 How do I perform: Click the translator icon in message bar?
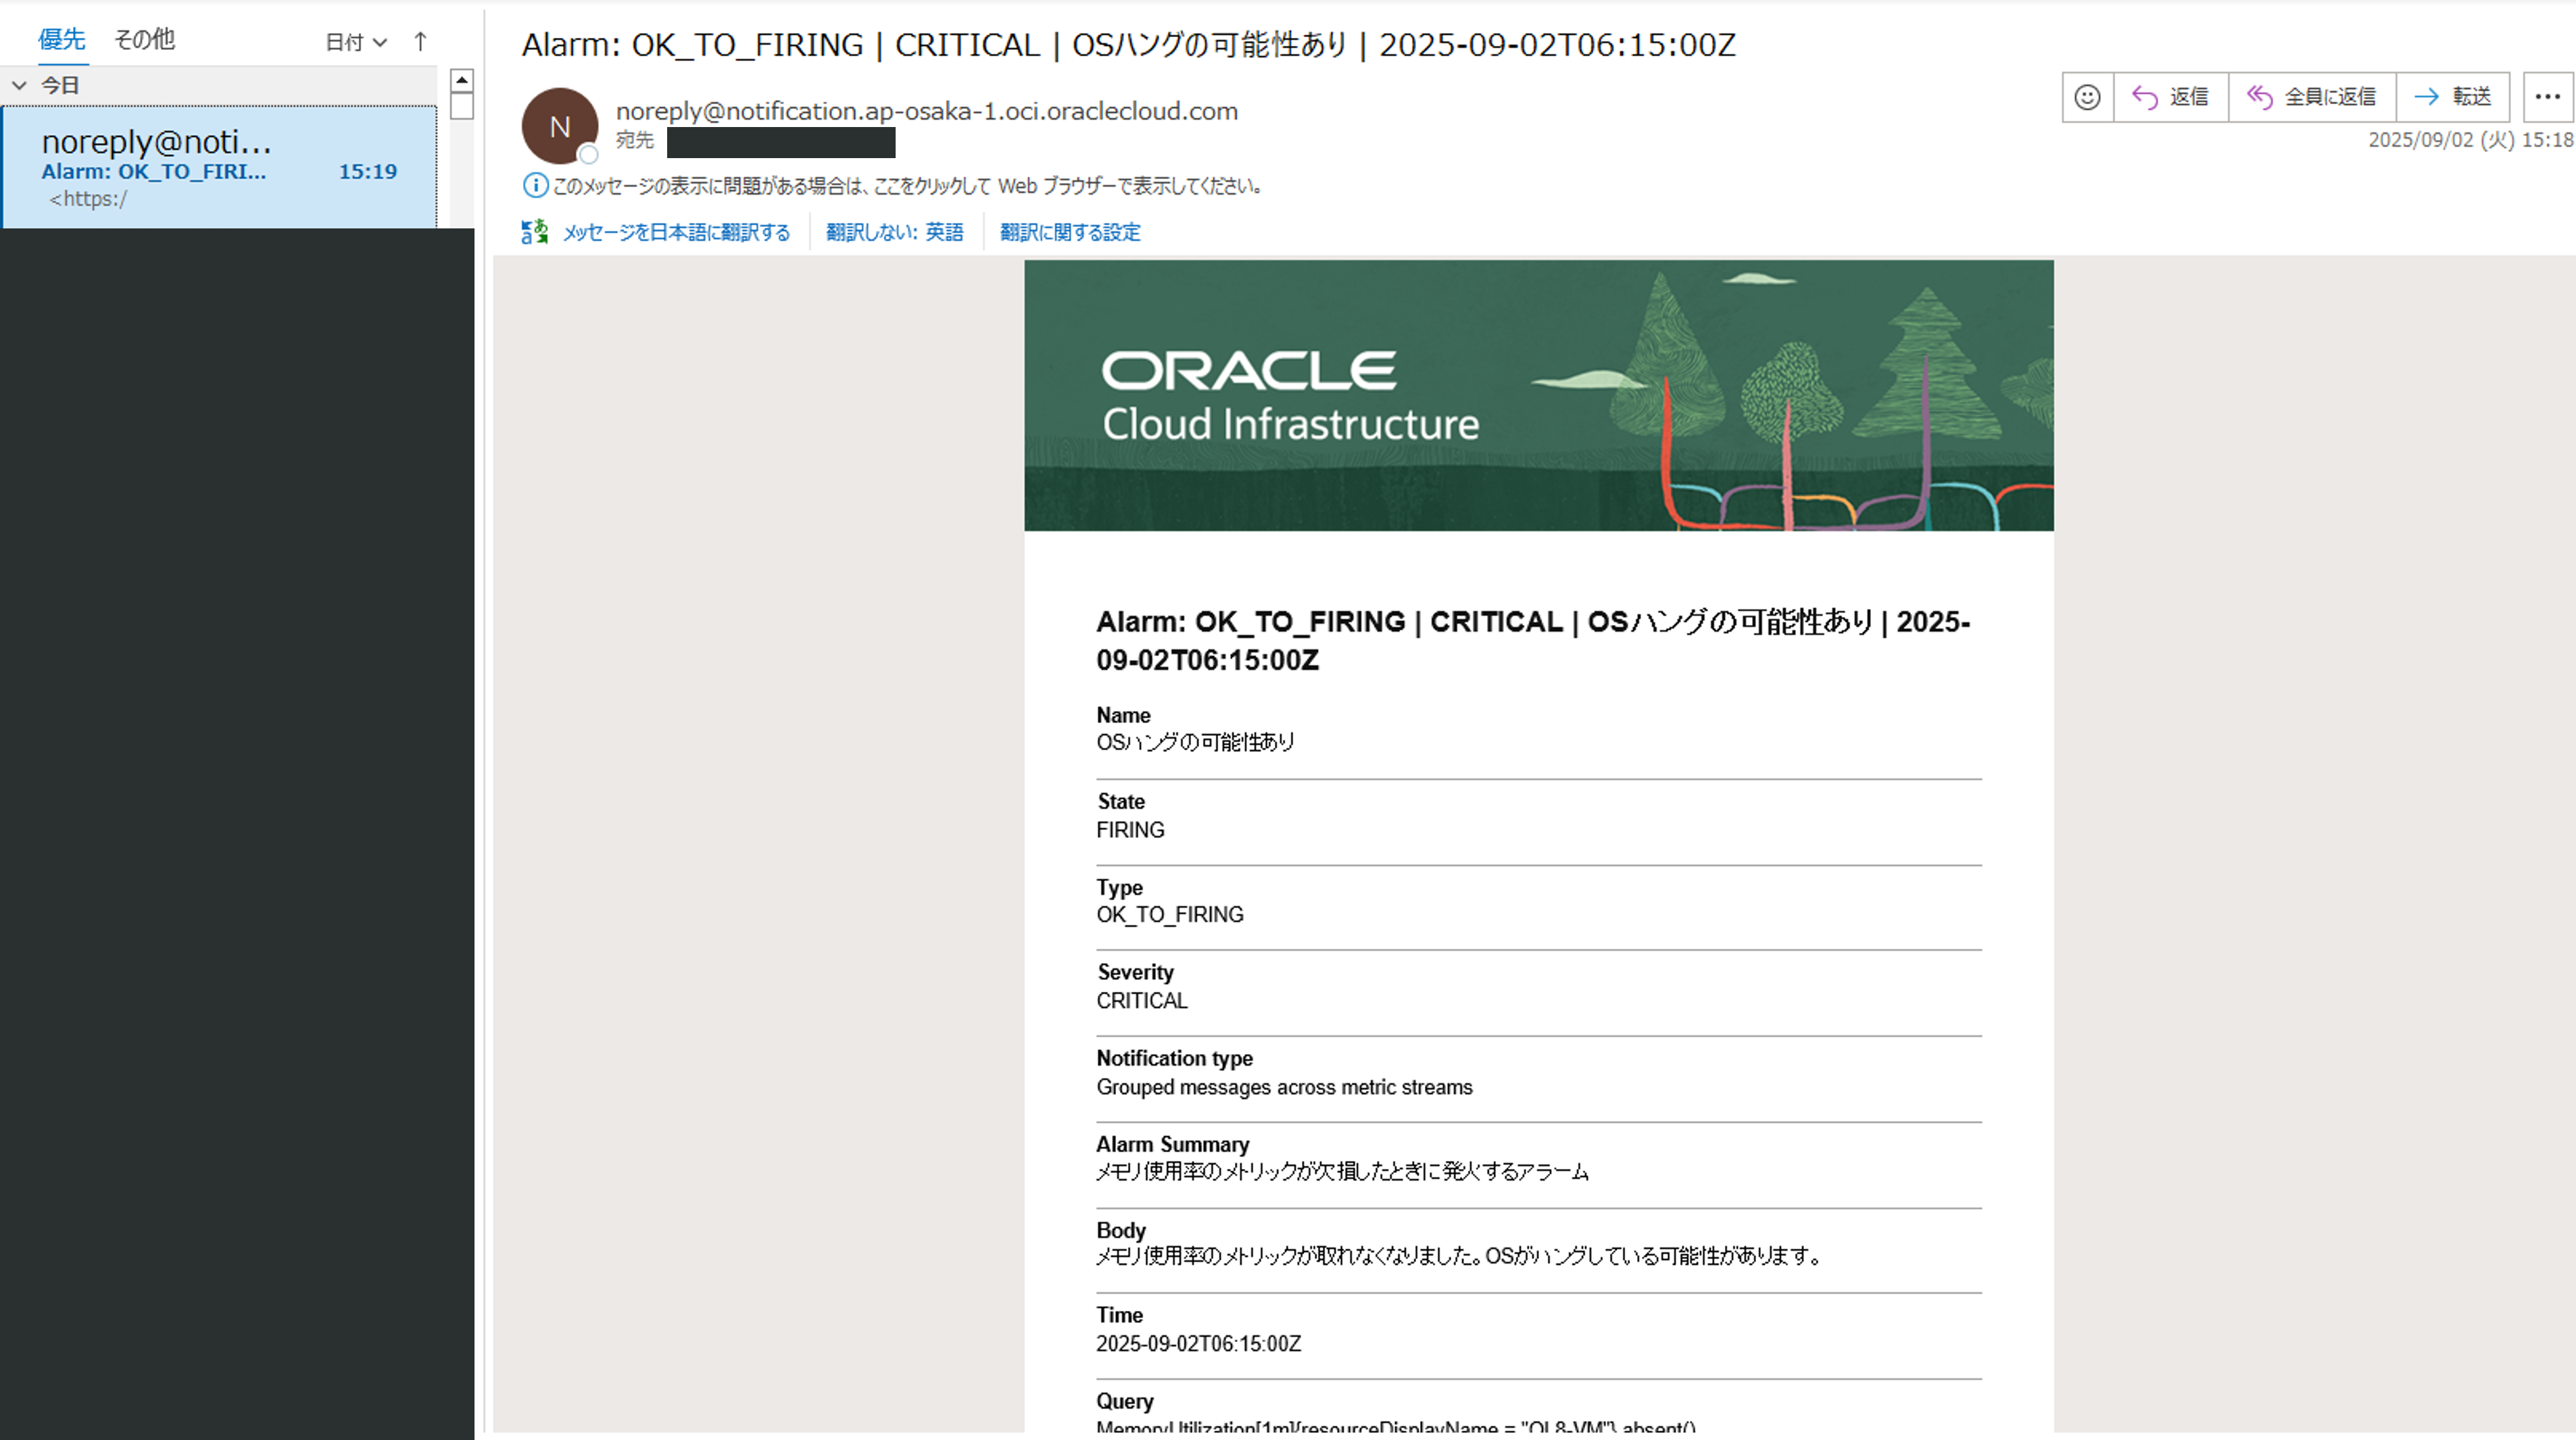[535, 232]
